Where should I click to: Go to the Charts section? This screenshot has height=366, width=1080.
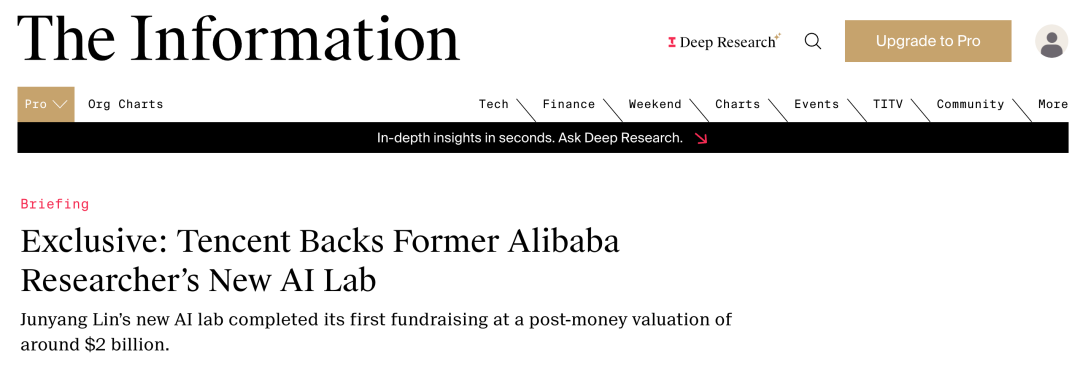(737, 104)
